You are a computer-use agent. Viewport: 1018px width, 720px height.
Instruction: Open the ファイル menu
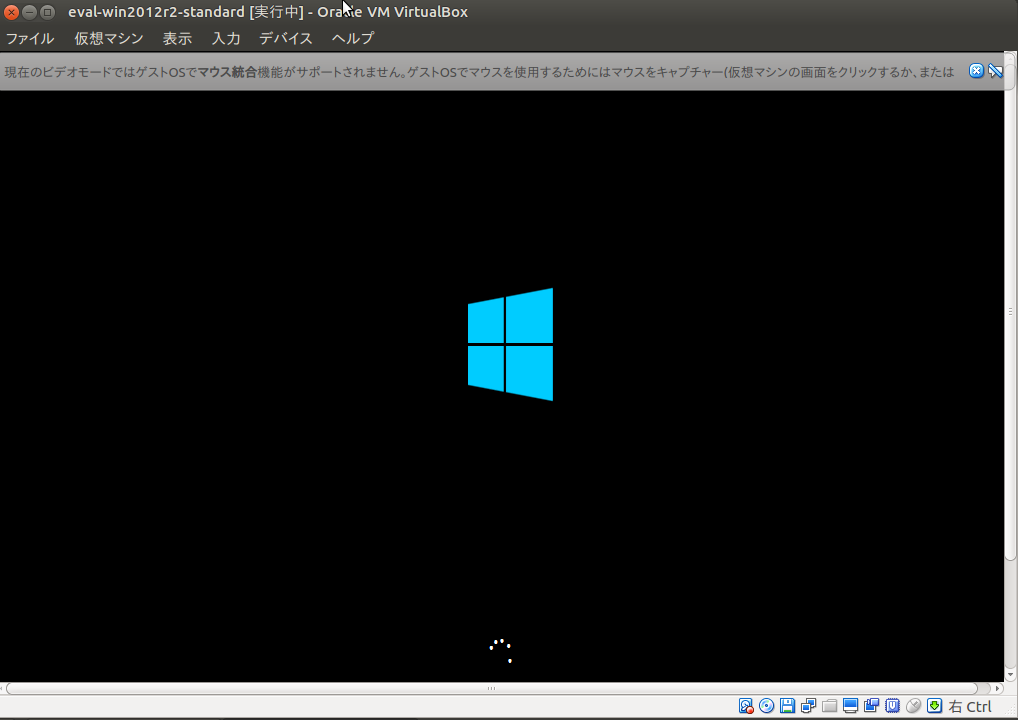[x=30, y=38]
